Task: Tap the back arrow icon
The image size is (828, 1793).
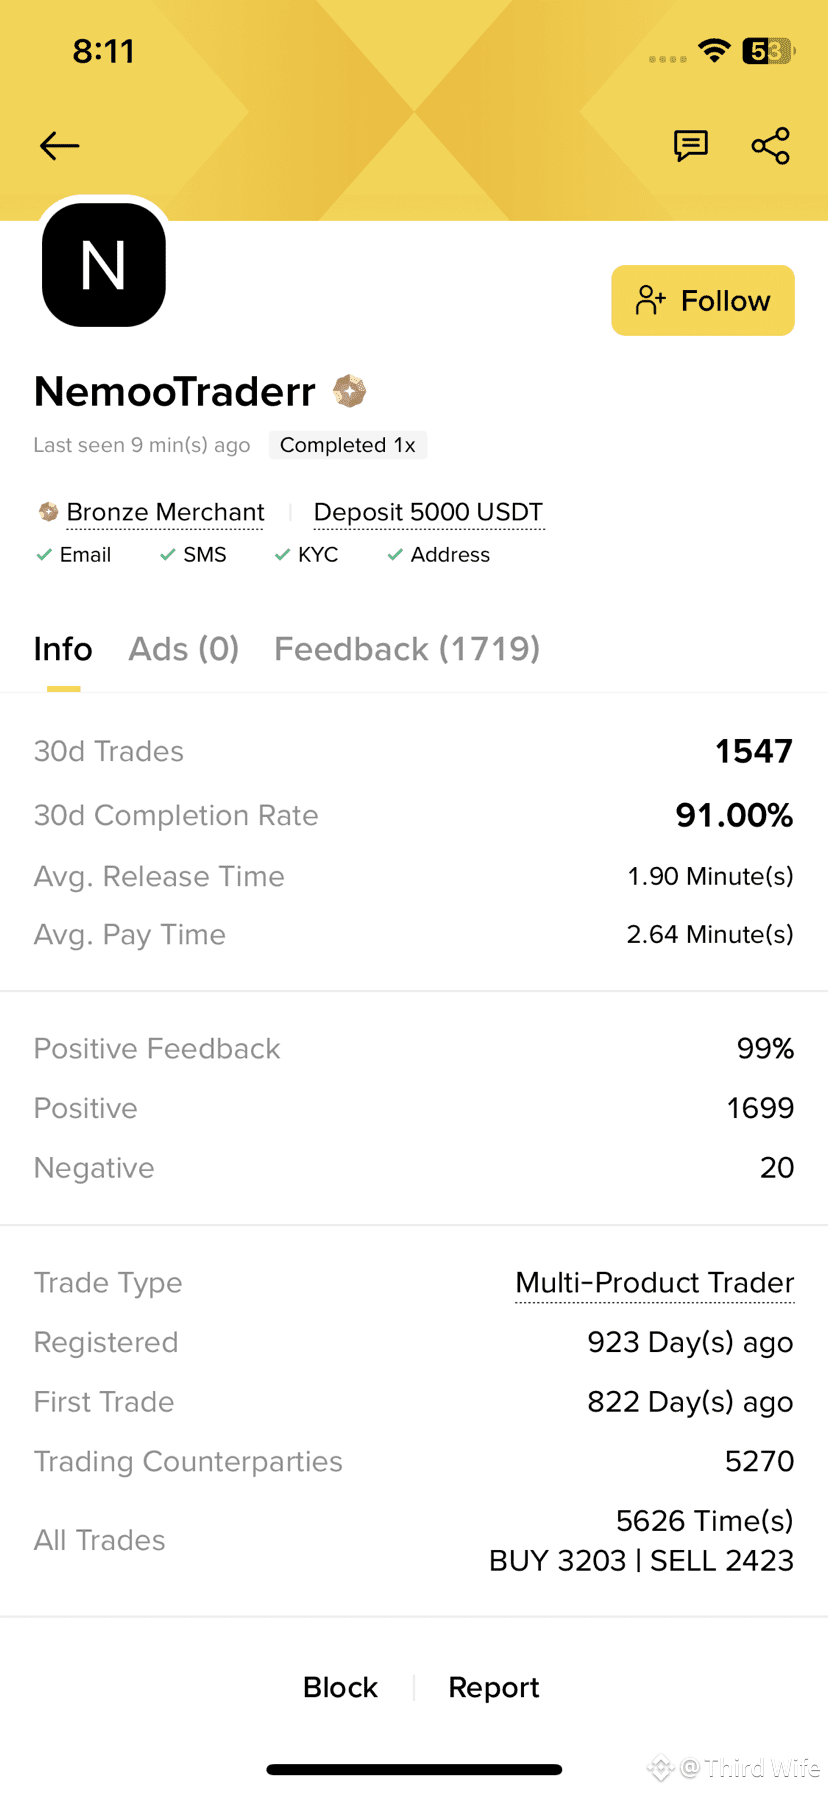Action: (59, 146)
